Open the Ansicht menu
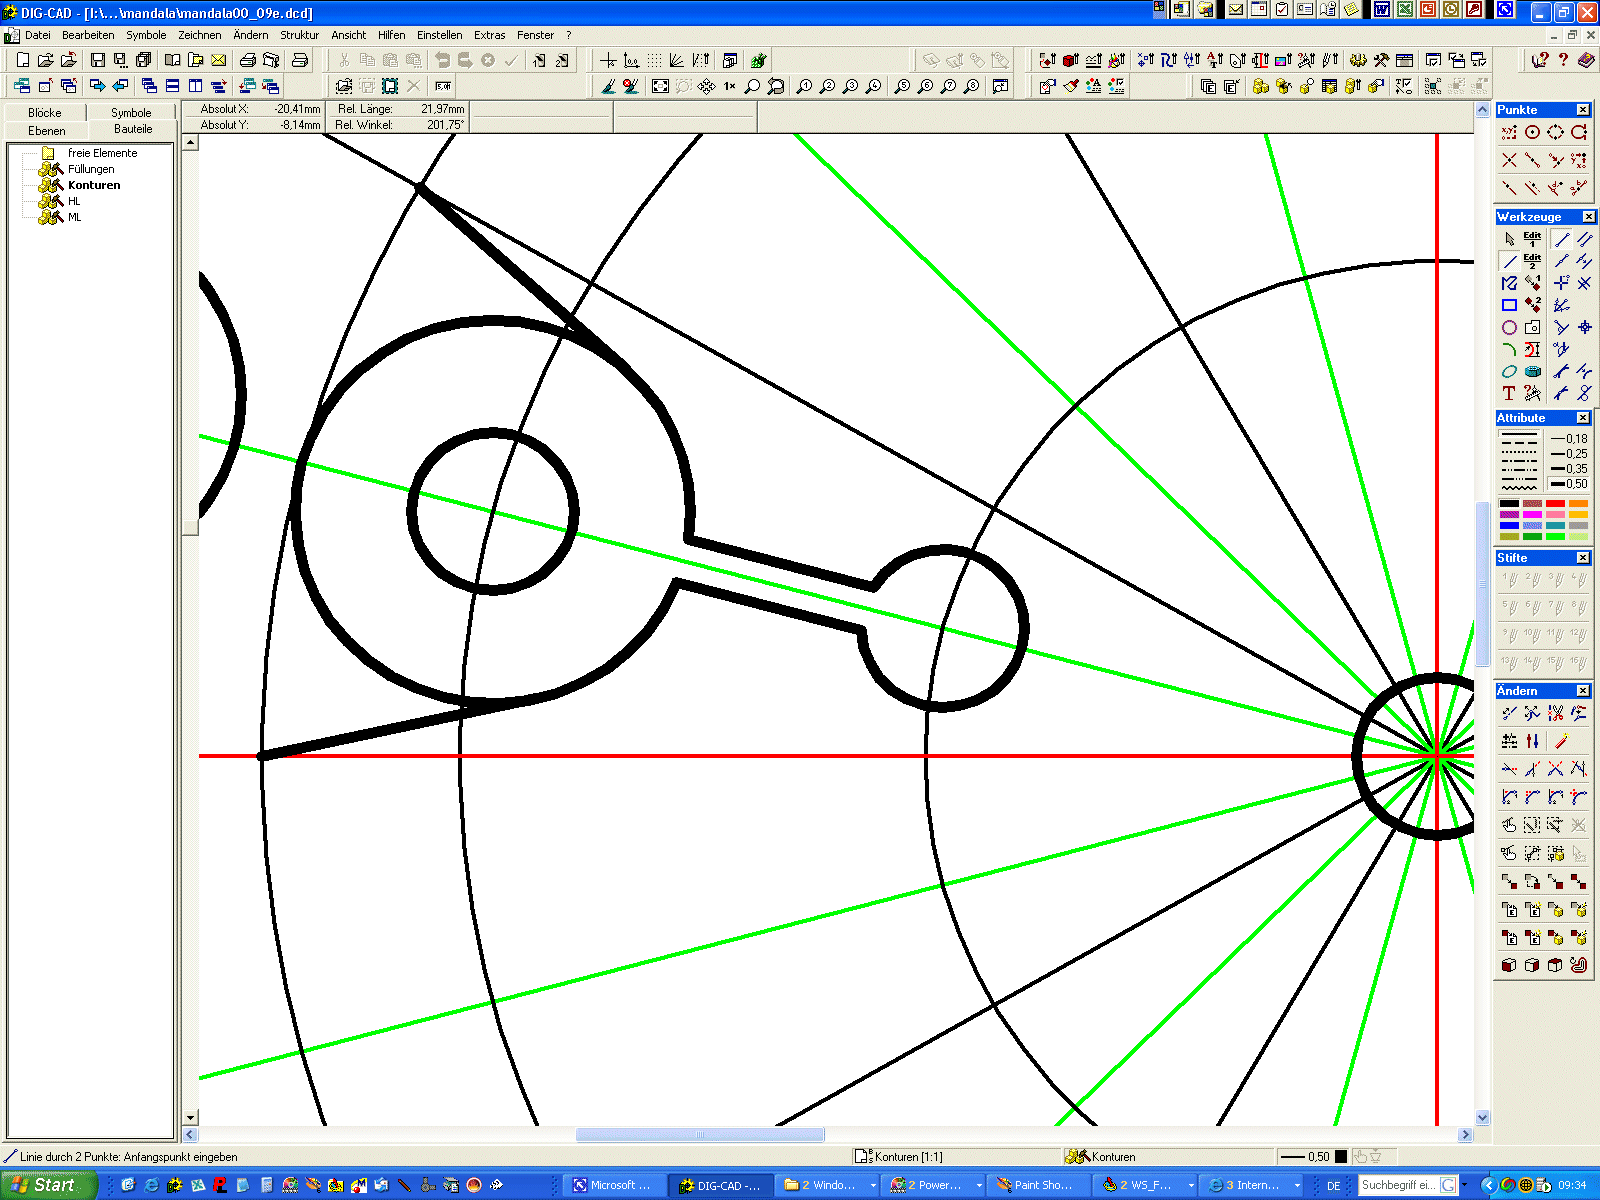The image size is (1600, 1200). click(348, 35)
